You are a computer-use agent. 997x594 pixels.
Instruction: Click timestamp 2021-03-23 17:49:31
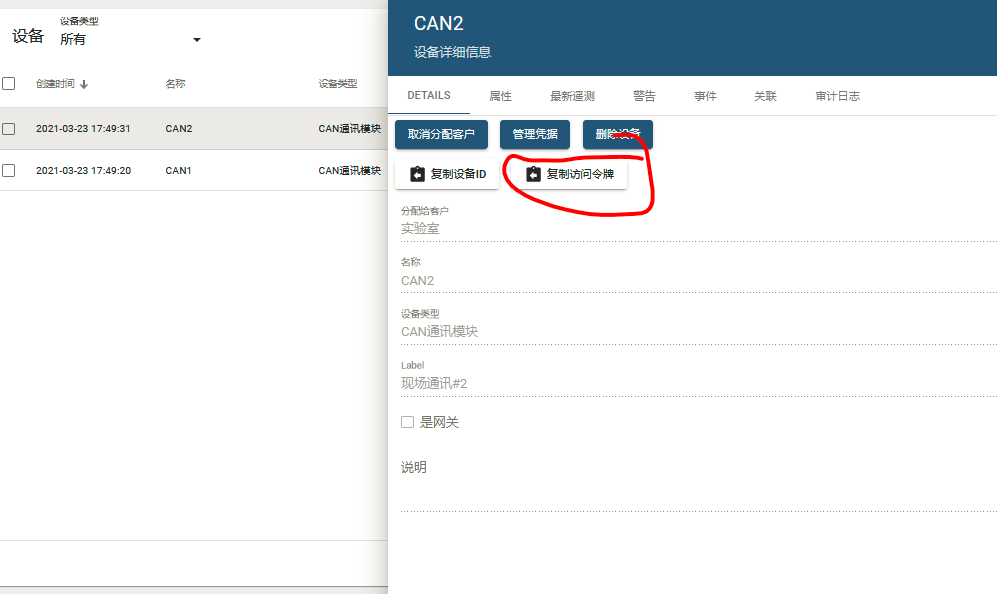click(83, 128)
